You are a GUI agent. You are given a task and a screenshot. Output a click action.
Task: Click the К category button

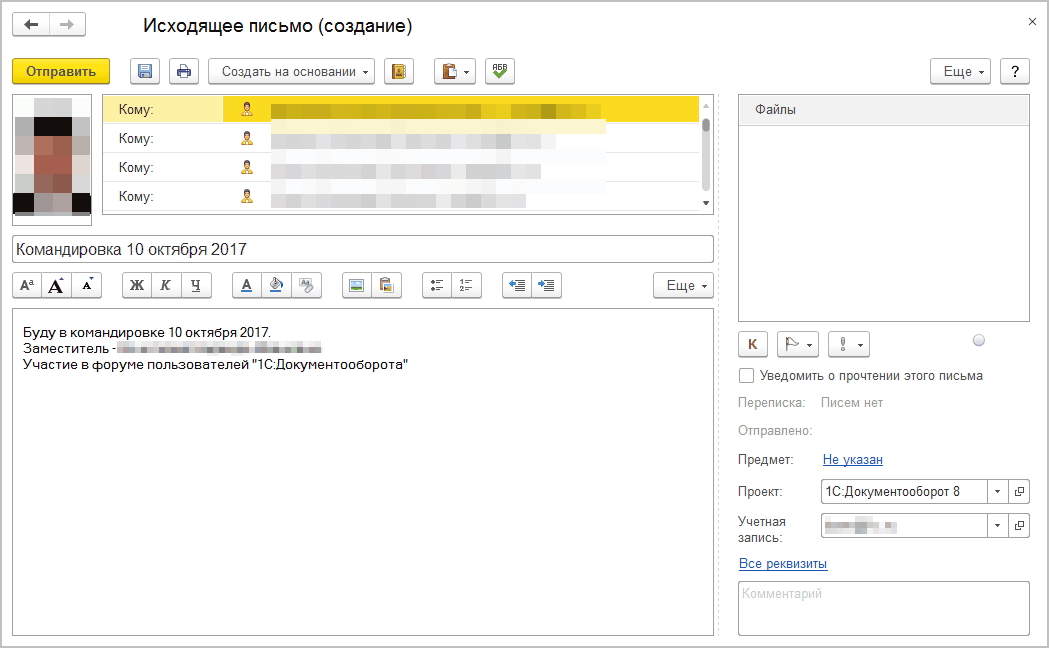click(x=753, y=344)
